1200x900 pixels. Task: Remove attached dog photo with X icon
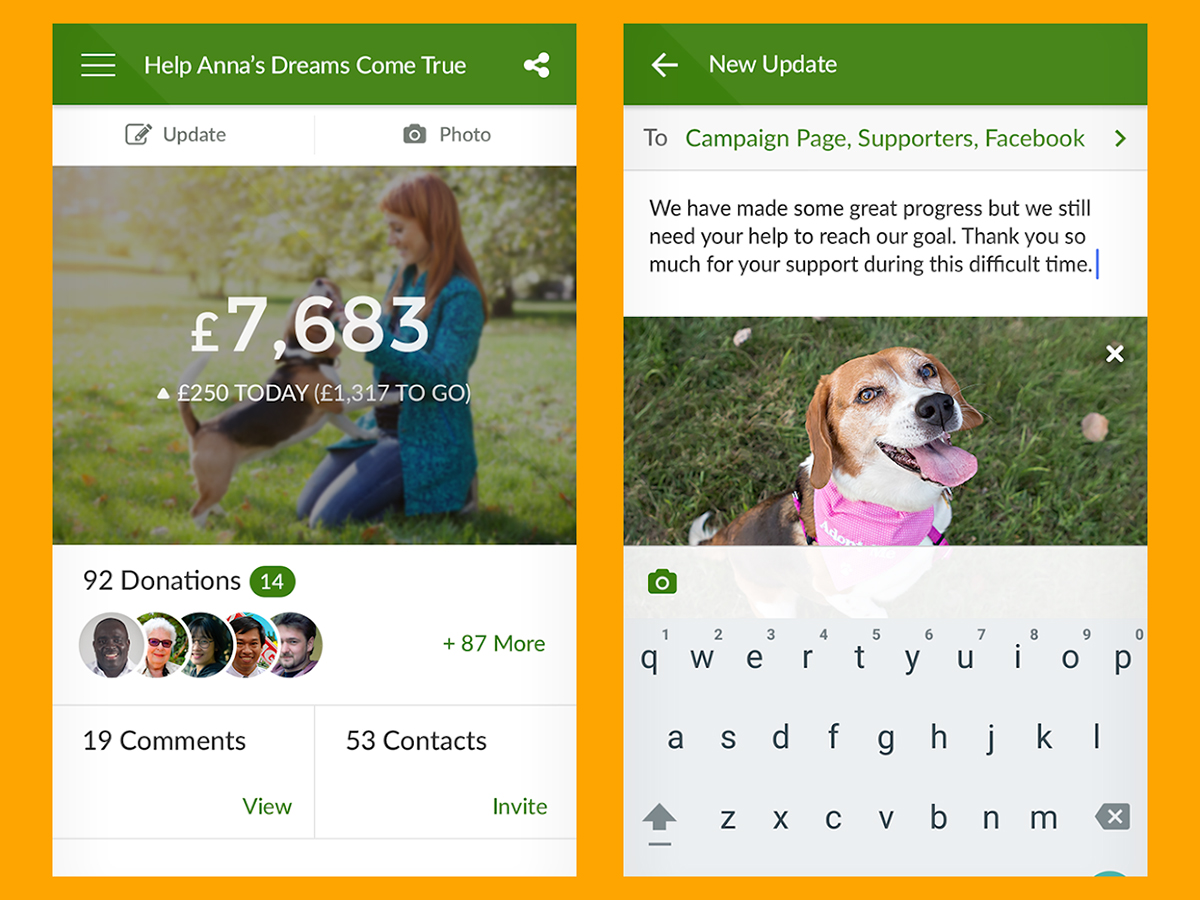point(1115,353)
